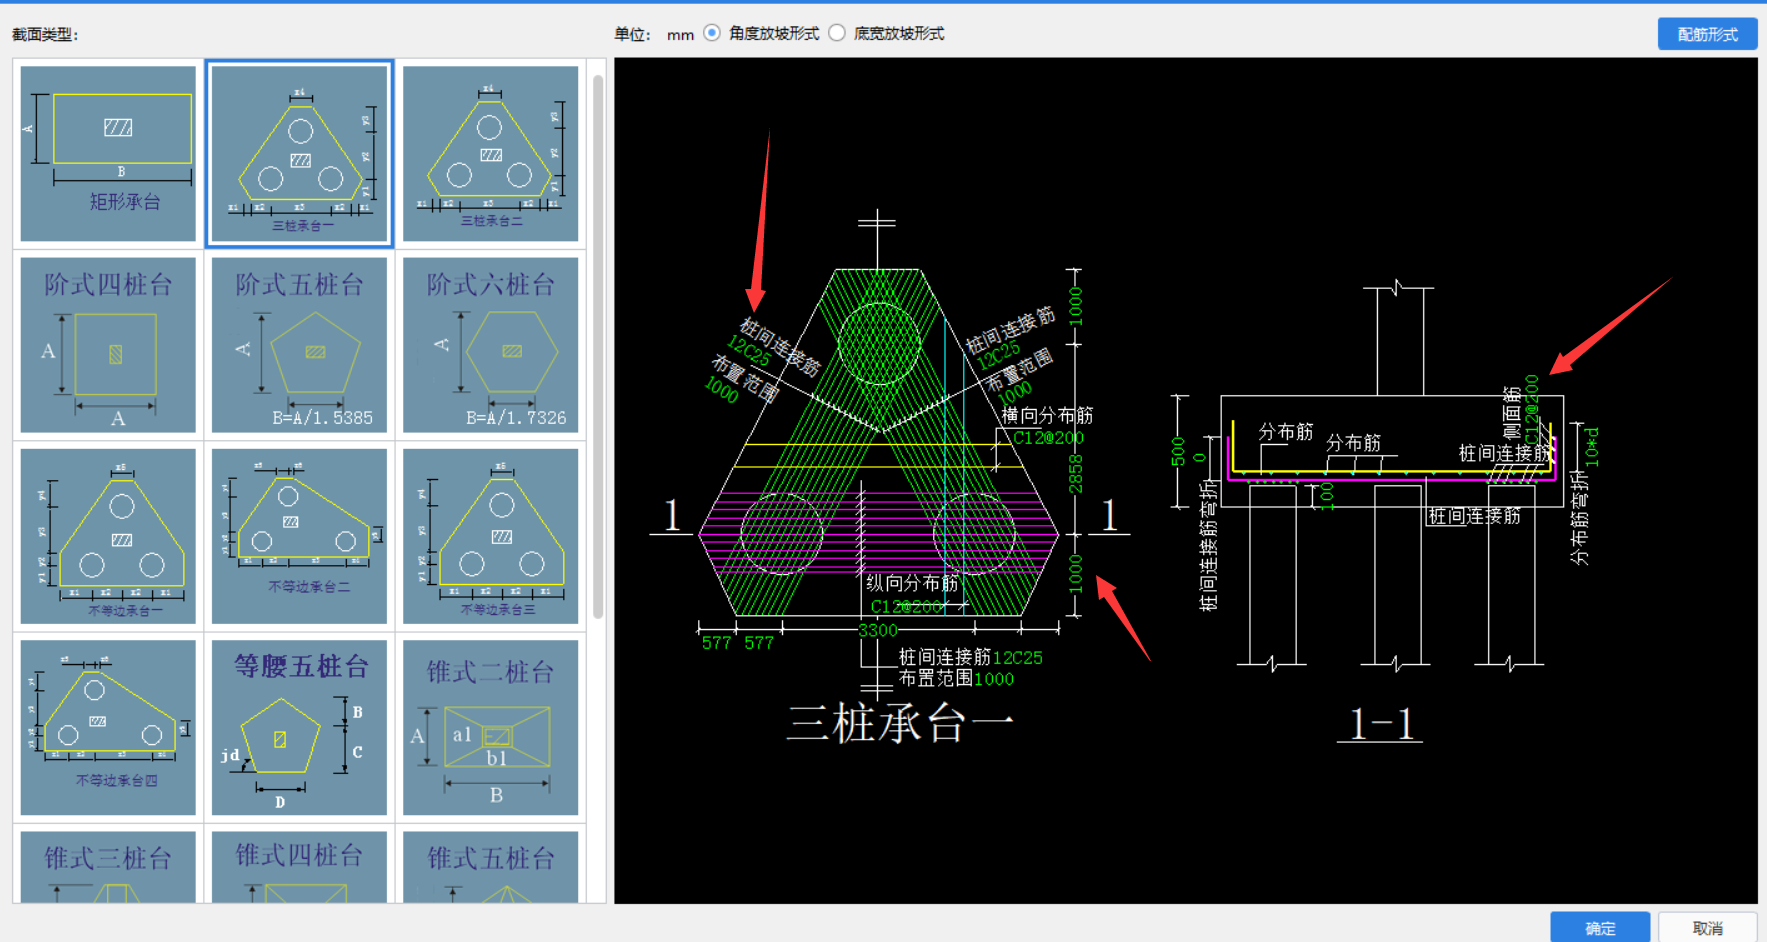Select the 三桩承台一 section type thumbnail

pyautogui.click(x=300, y=153)
